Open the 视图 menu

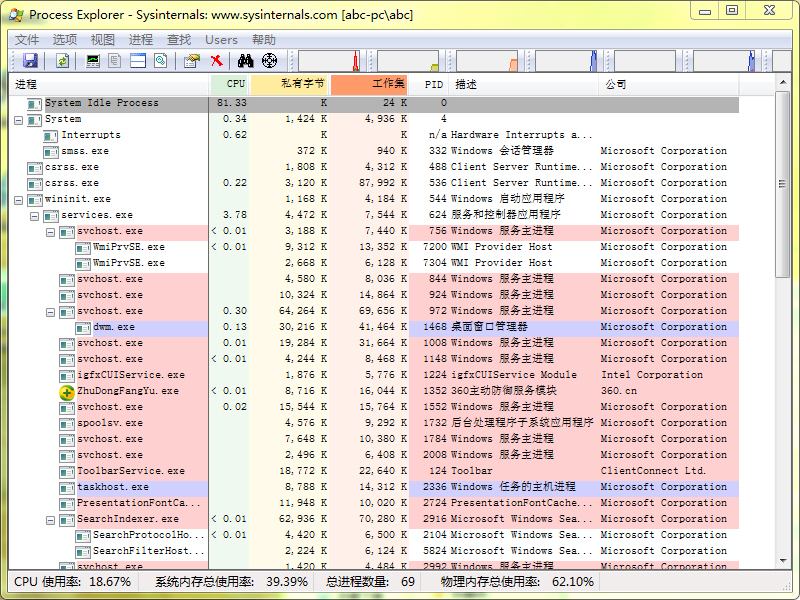[103, 40]
